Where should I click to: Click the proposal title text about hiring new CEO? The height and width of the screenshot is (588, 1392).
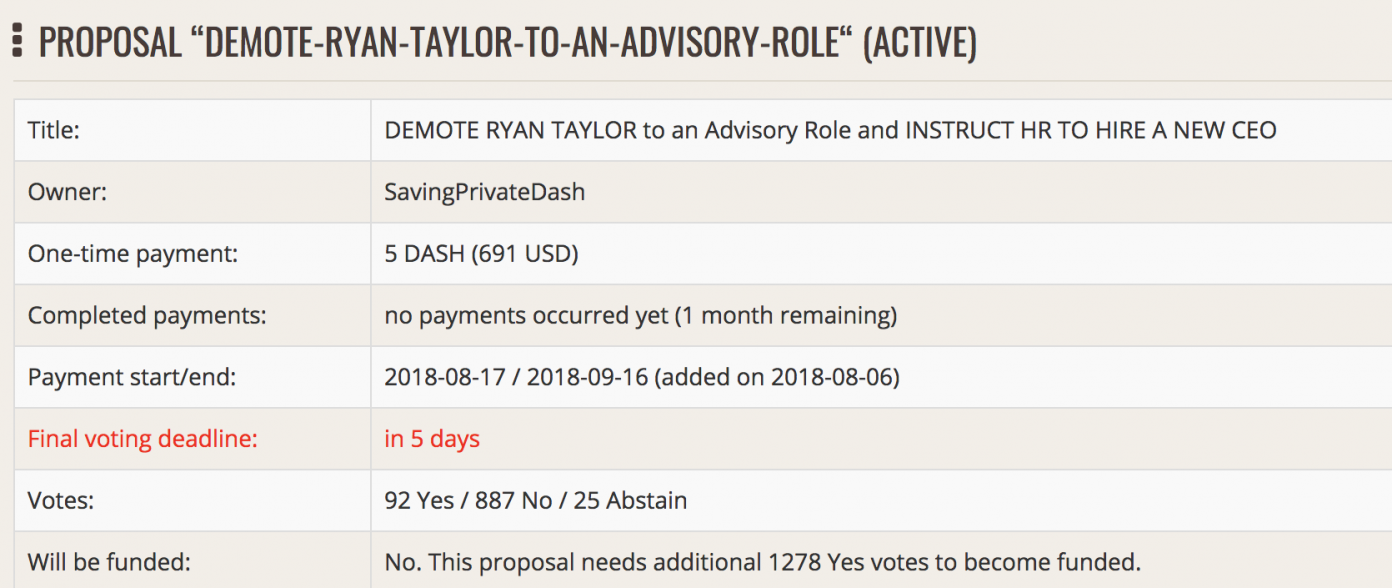pyautogui.click(x=830, y=130)
